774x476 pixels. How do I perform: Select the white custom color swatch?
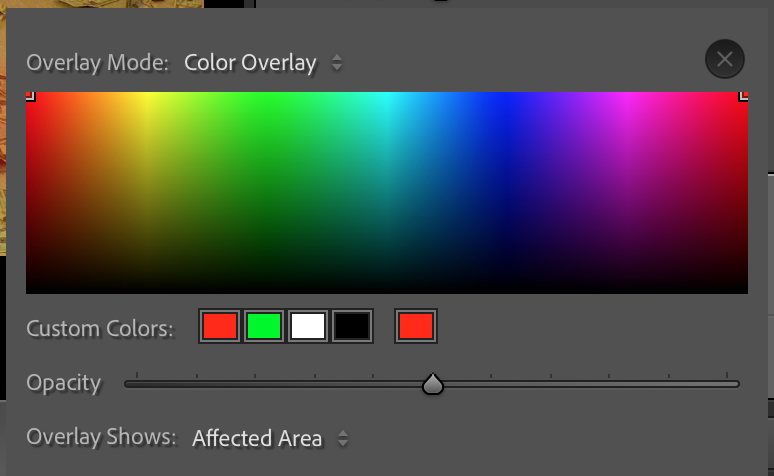[308, 326]
